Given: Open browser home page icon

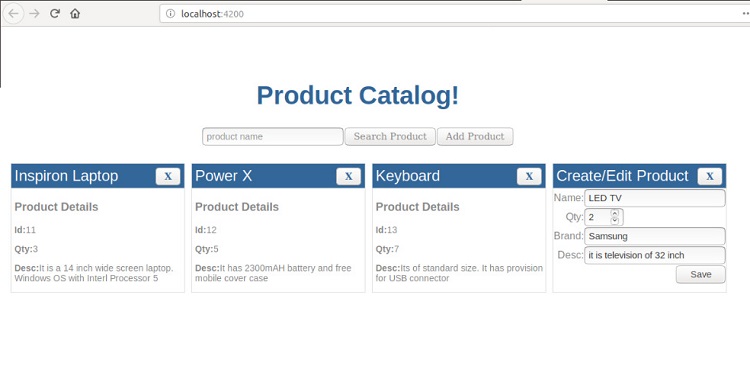Looking at the screenshot, I should tap(75, 13).
